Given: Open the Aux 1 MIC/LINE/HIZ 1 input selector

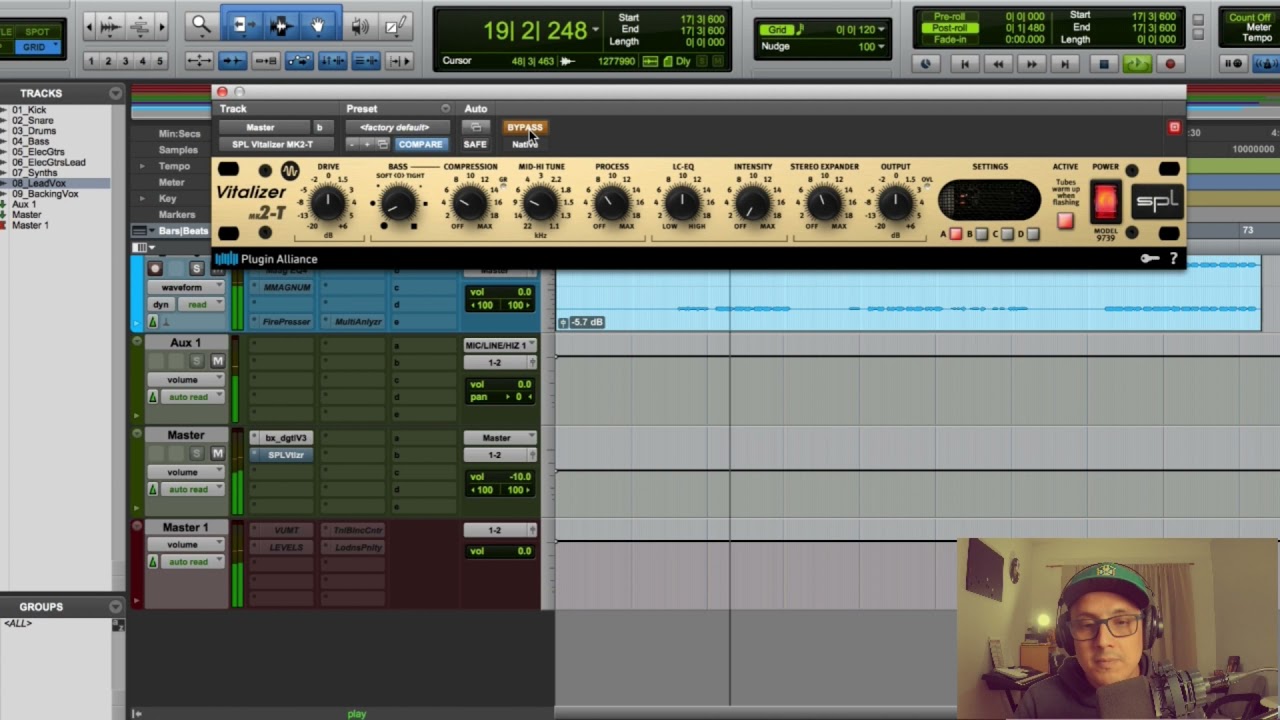Looking at the screenshot, I should (x=499, y=345).
